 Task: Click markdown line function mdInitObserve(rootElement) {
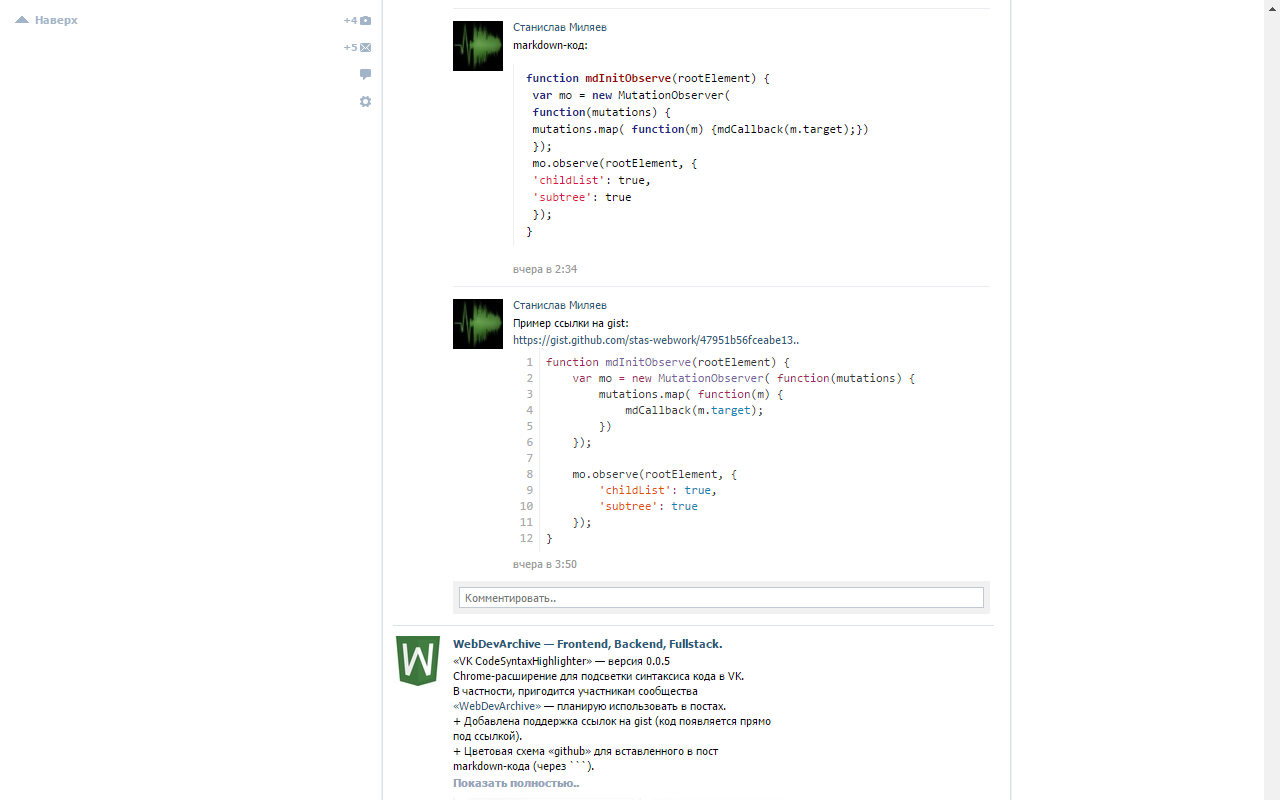click(x=648, y=78)
